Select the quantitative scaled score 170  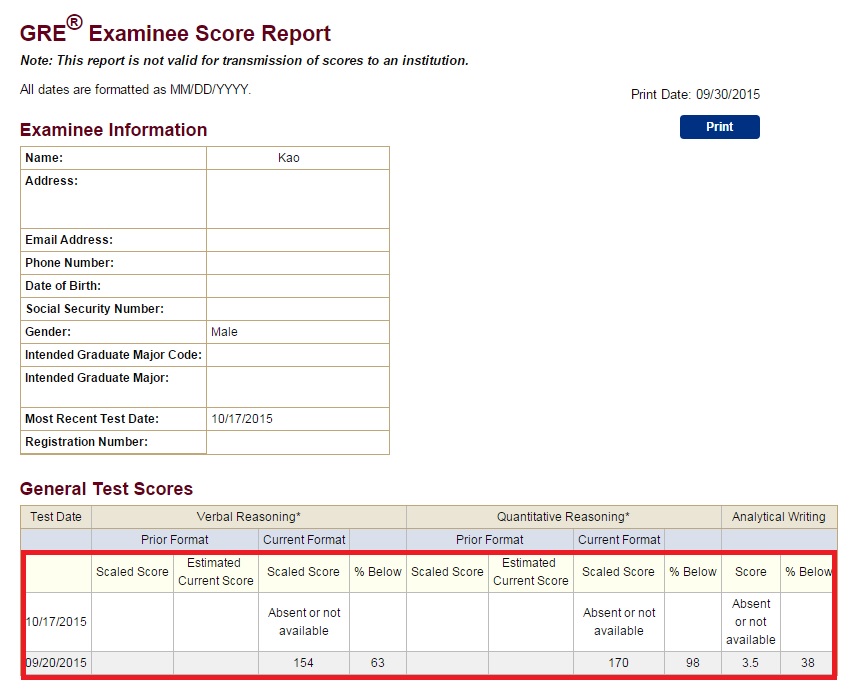pyautogui.click(x=618, y=663)
